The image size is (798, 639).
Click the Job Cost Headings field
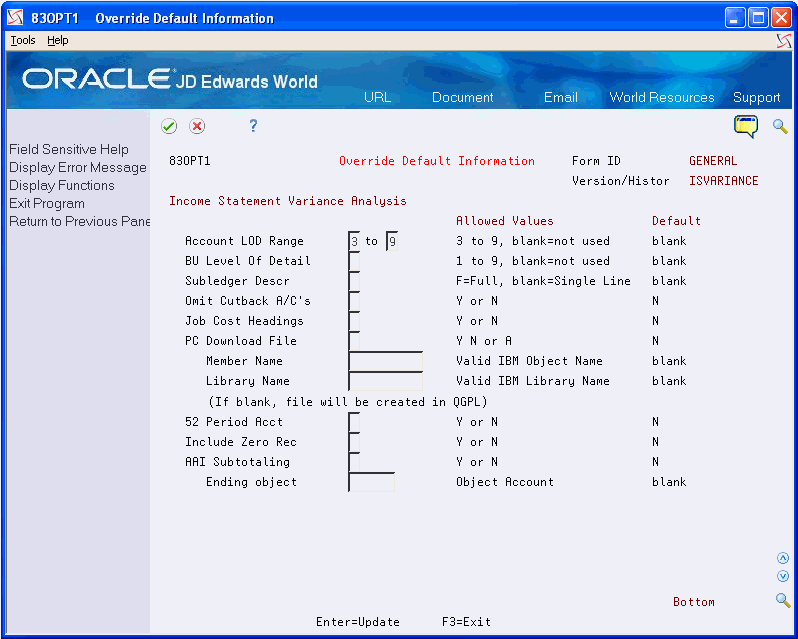[x=354, y=321]
